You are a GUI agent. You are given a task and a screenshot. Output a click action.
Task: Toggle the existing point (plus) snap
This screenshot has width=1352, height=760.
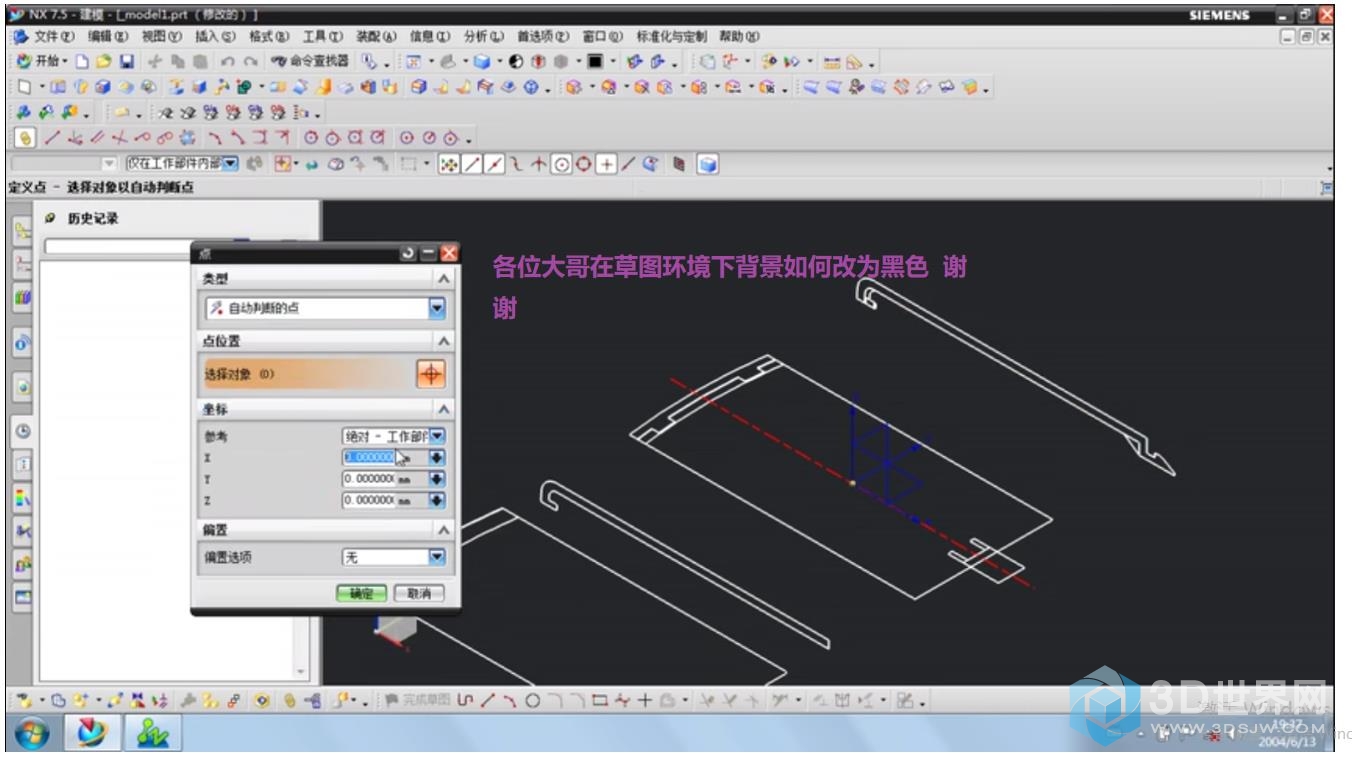606,164
